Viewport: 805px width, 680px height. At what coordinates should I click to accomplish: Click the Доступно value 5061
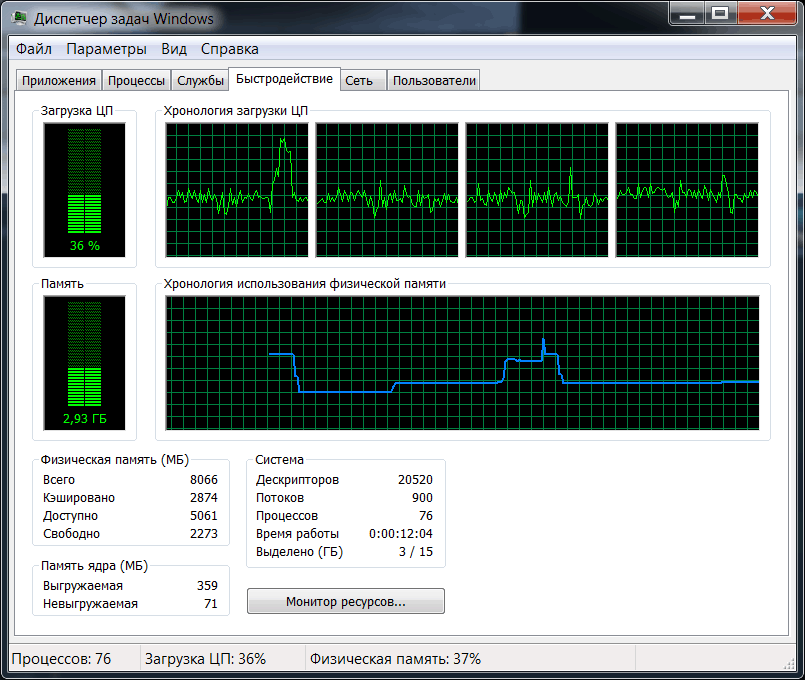click(204, 516)
